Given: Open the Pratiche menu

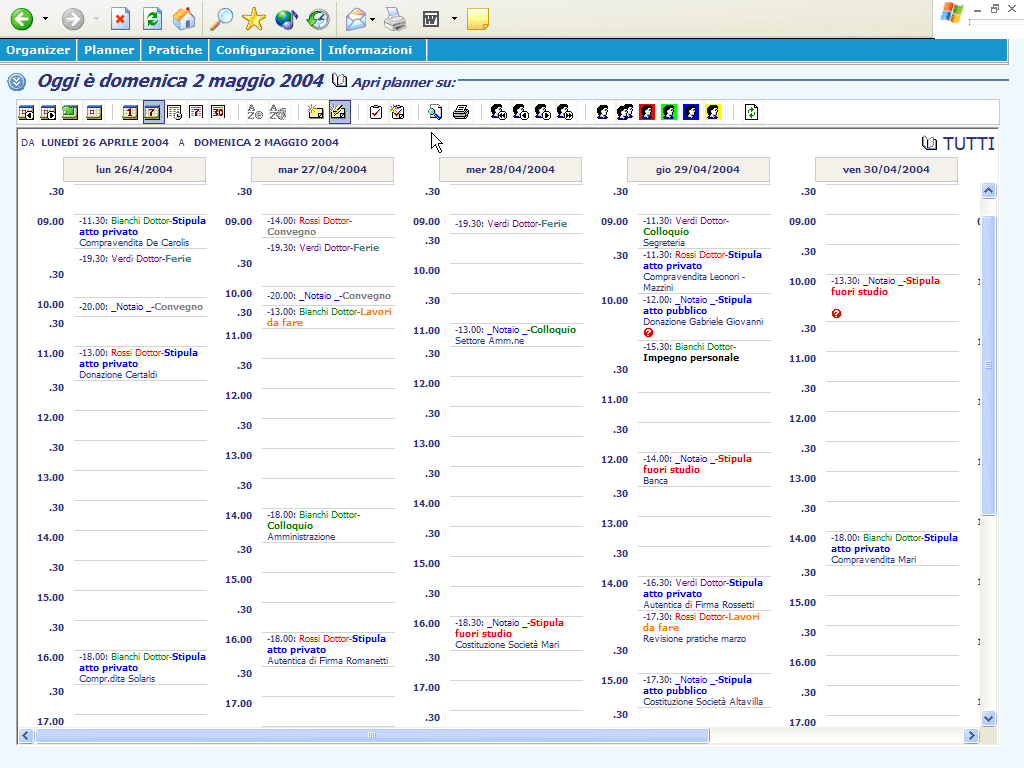Looking at the screenshot, I should [175, 50].
